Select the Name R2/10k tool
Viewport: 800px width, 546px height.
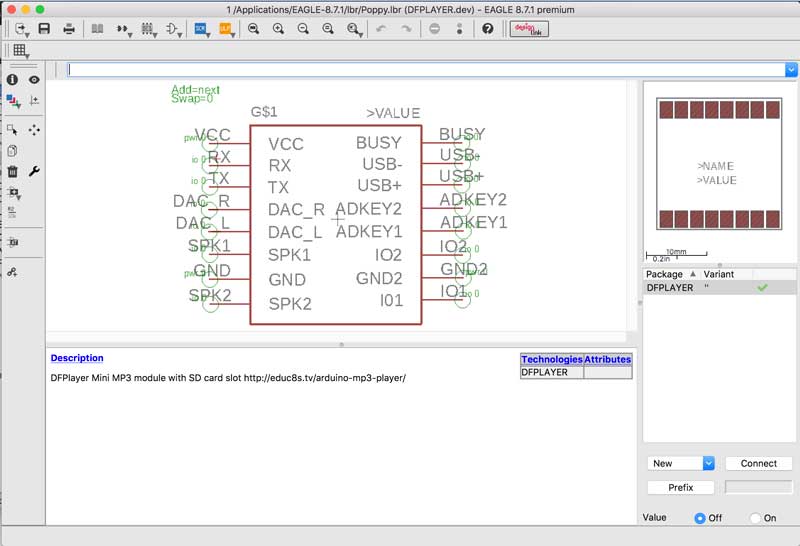pyautogui.click(x=12, y=212)
